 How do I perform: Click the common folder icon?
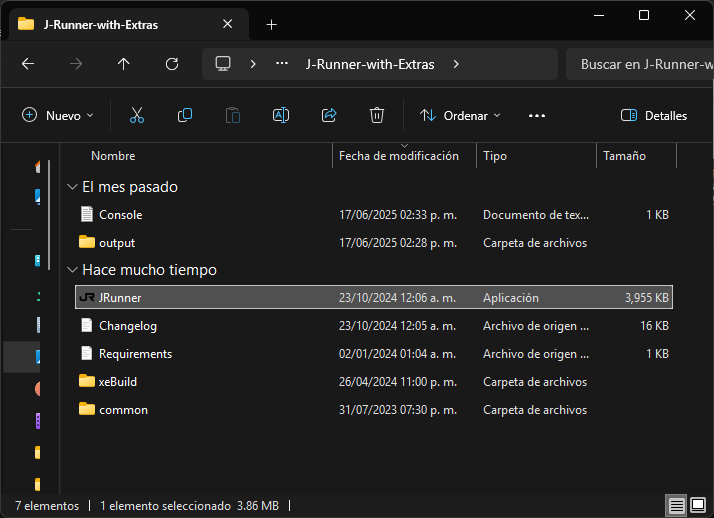(x=87, y=409)
